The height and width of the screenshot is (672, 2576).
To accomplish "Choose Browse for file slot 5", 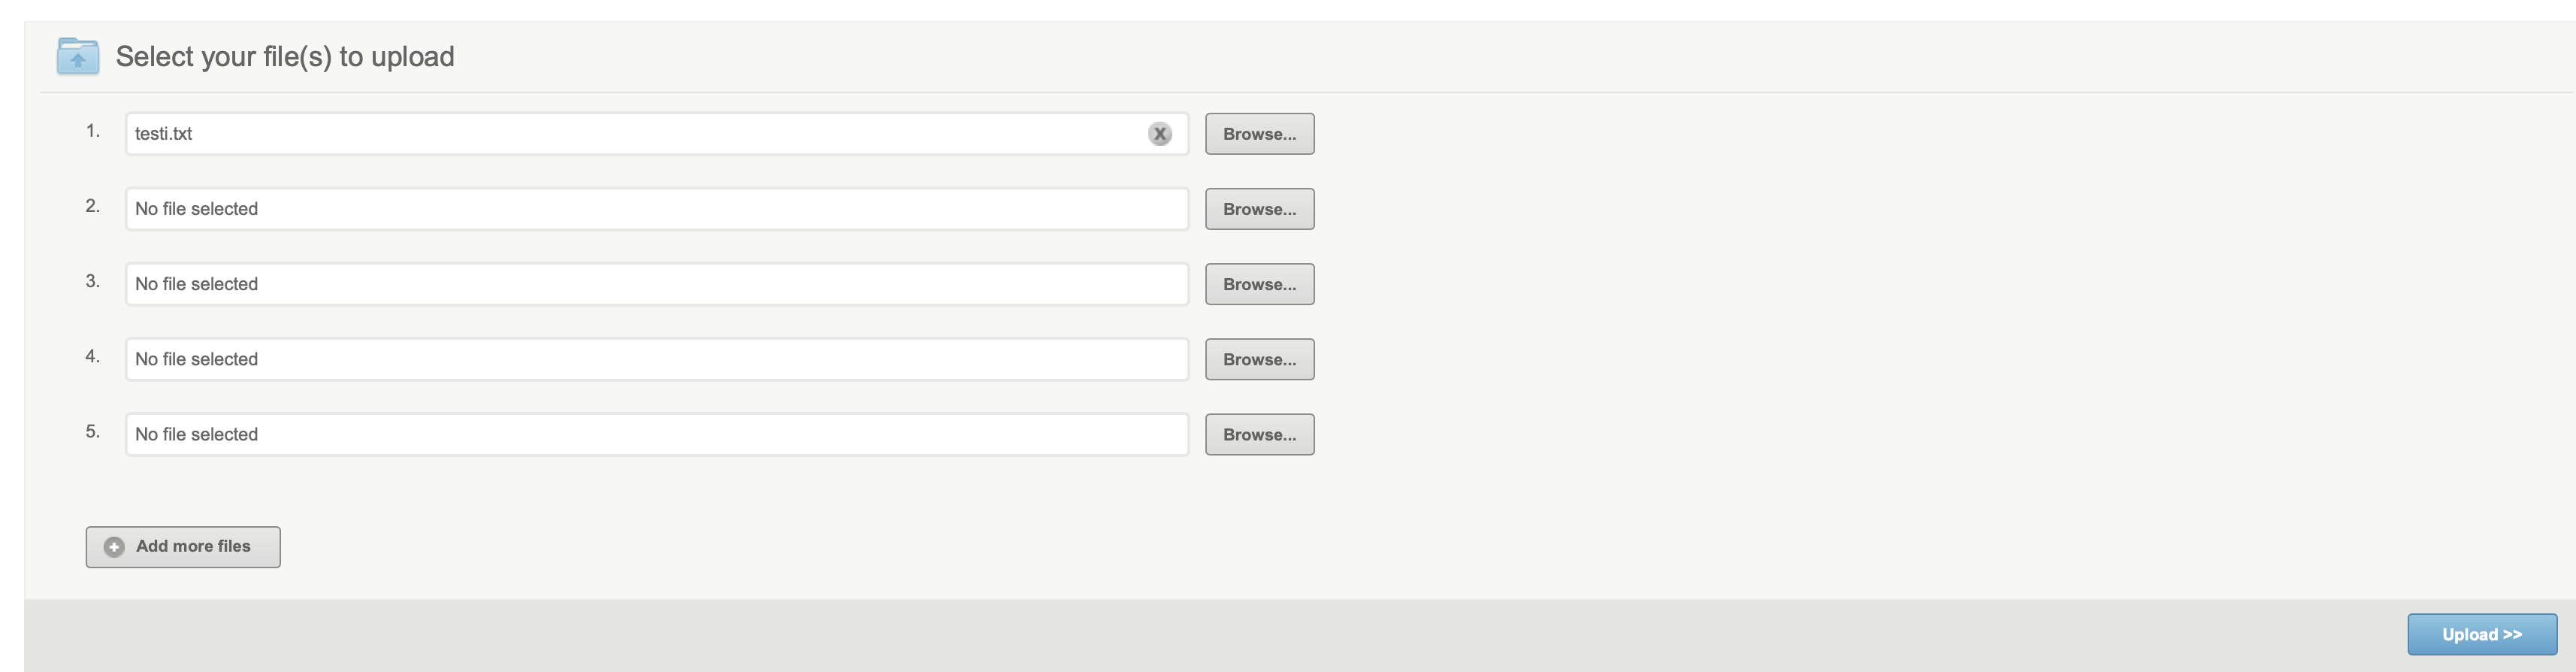I will (x=1259, y=434).
